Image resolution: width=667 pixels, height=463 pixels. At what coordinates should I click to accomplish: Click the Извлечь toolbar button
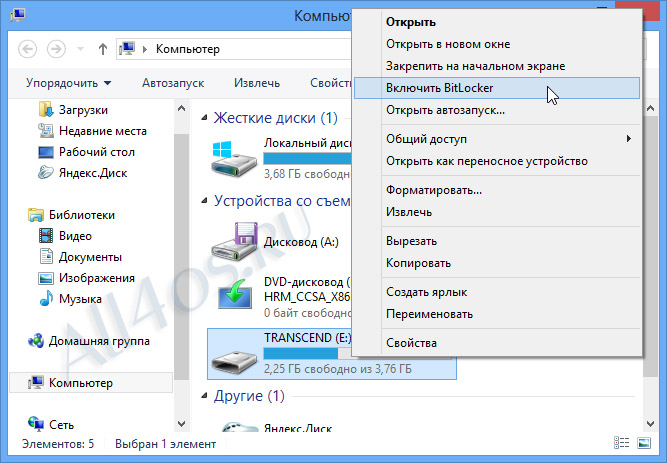pos(257,83)
